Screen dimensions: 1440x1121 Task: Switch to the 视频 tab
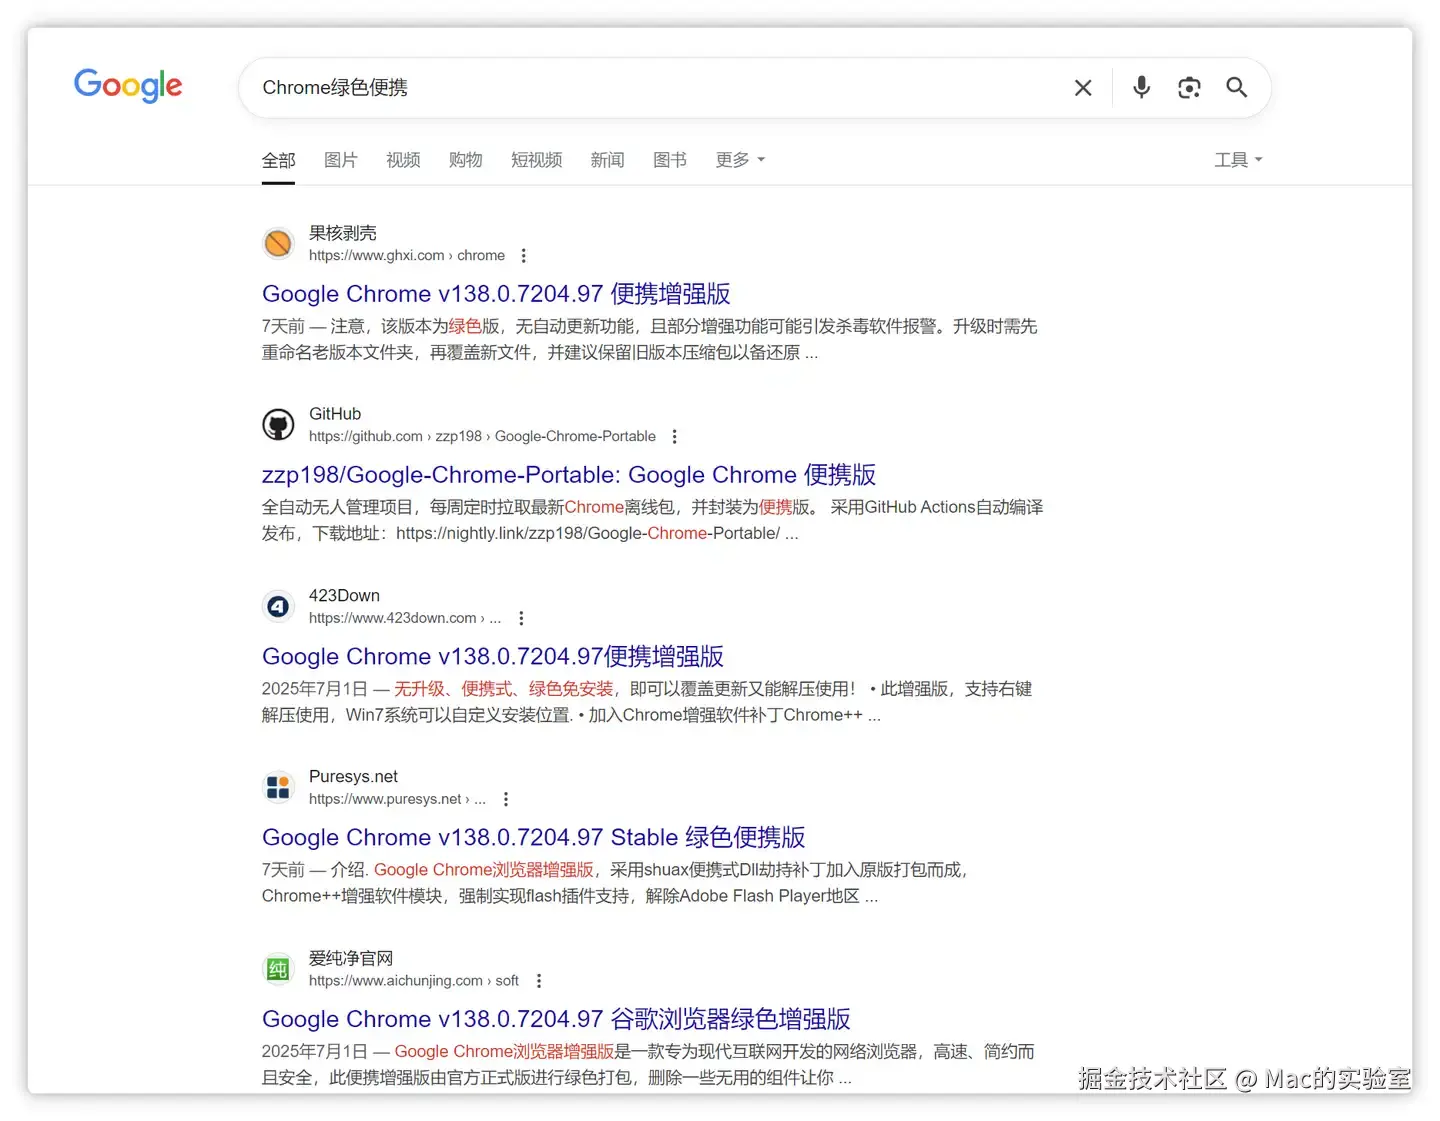click(x=403, y=160)
